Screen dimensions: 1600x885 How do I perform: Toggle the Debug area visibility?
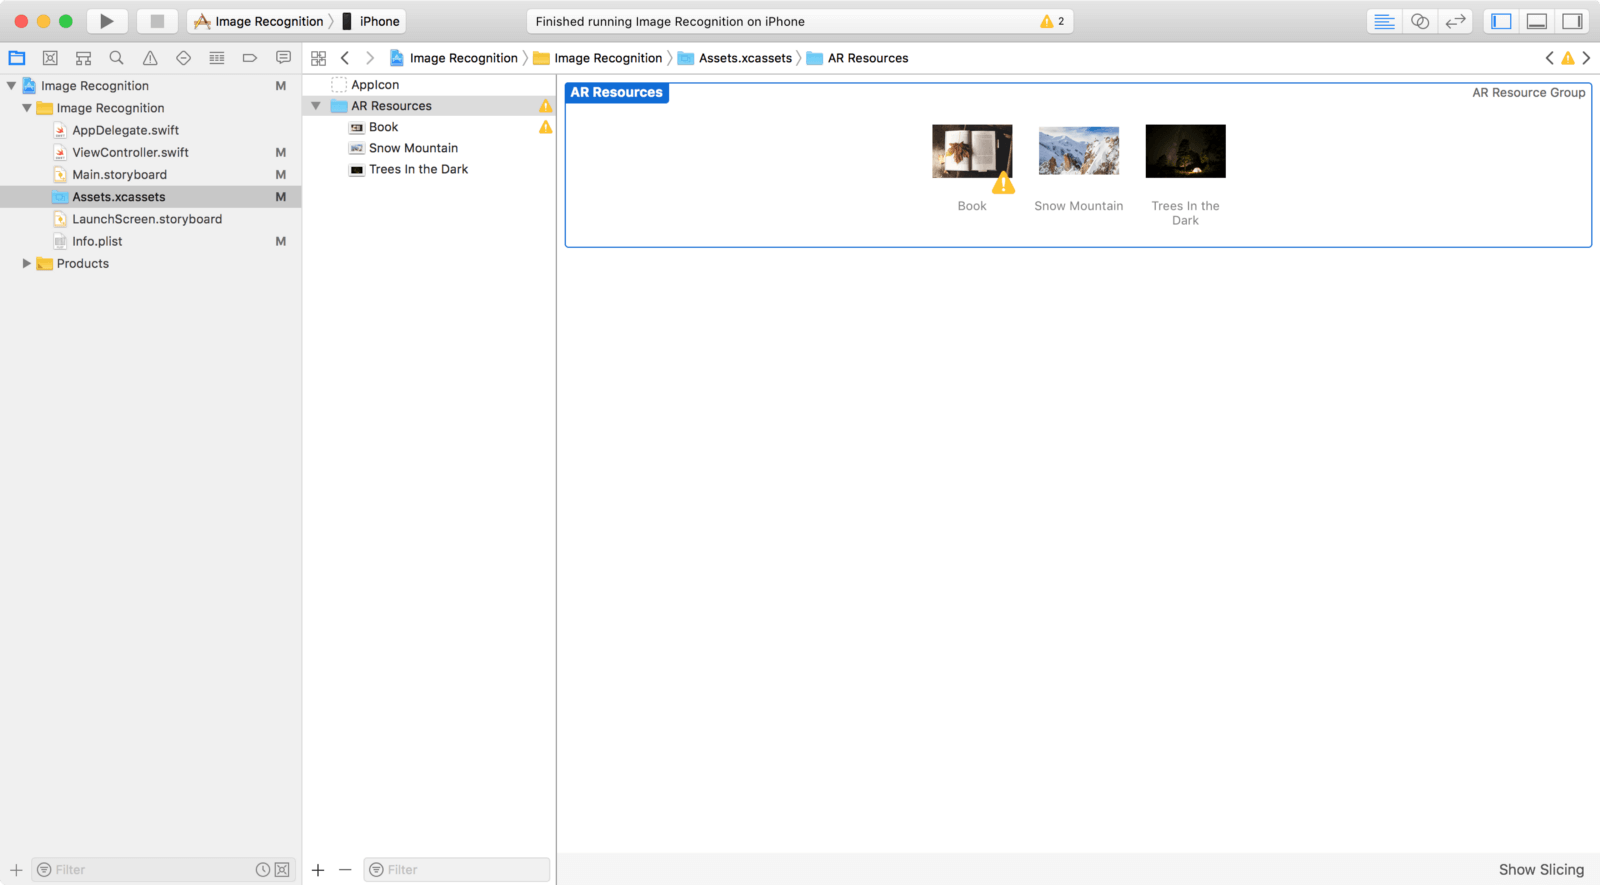click(1537, 21)
